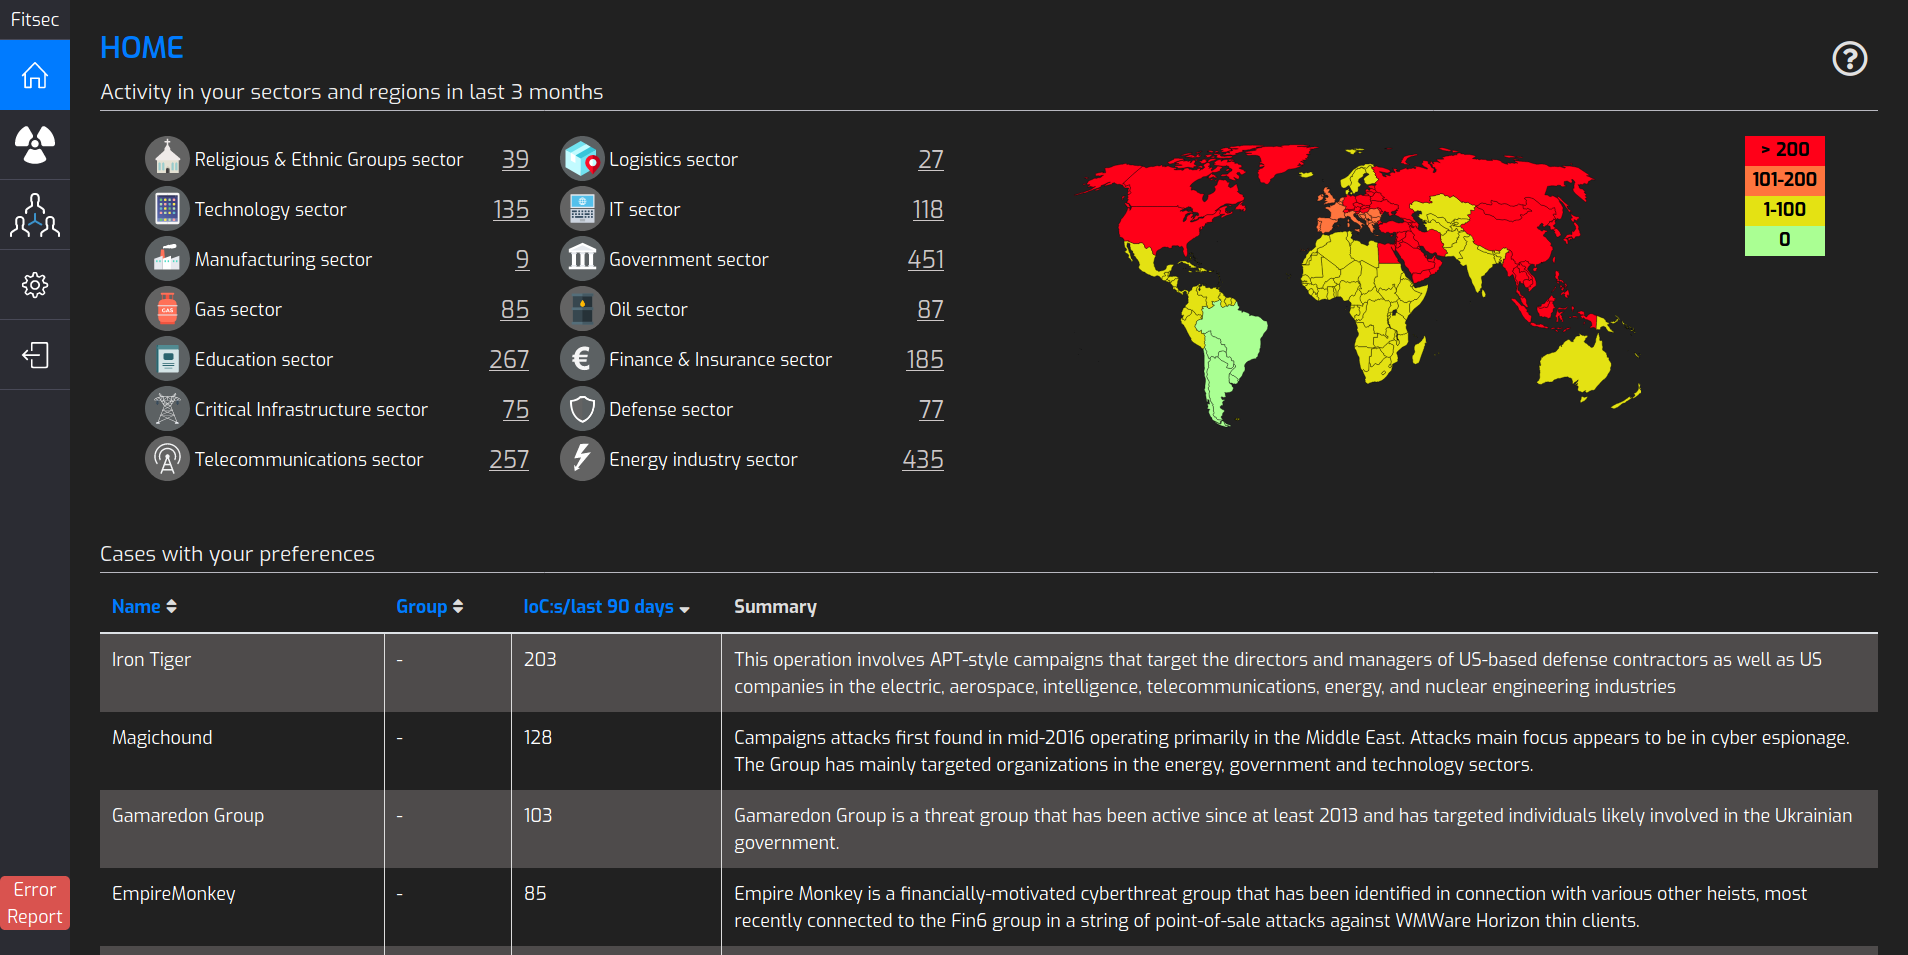Select the Iron Tiger case row
This screenshot has width=1908, height=955.
151,660
